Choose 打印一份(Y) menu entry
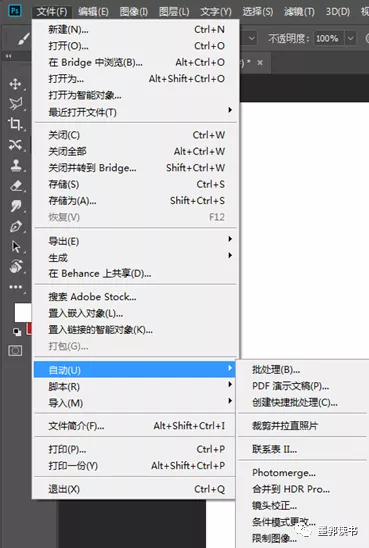The width and height of the screenshot is (369, 548). pyautogui.click(x=136, y=466)
